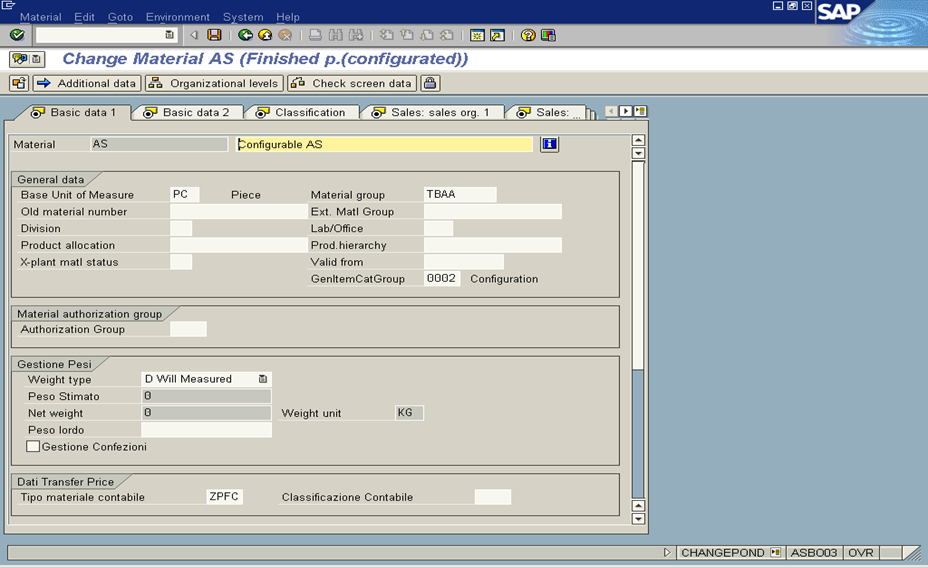Click the Old material number field
This screenshot has width=928, height=568.
click(239, 212)
